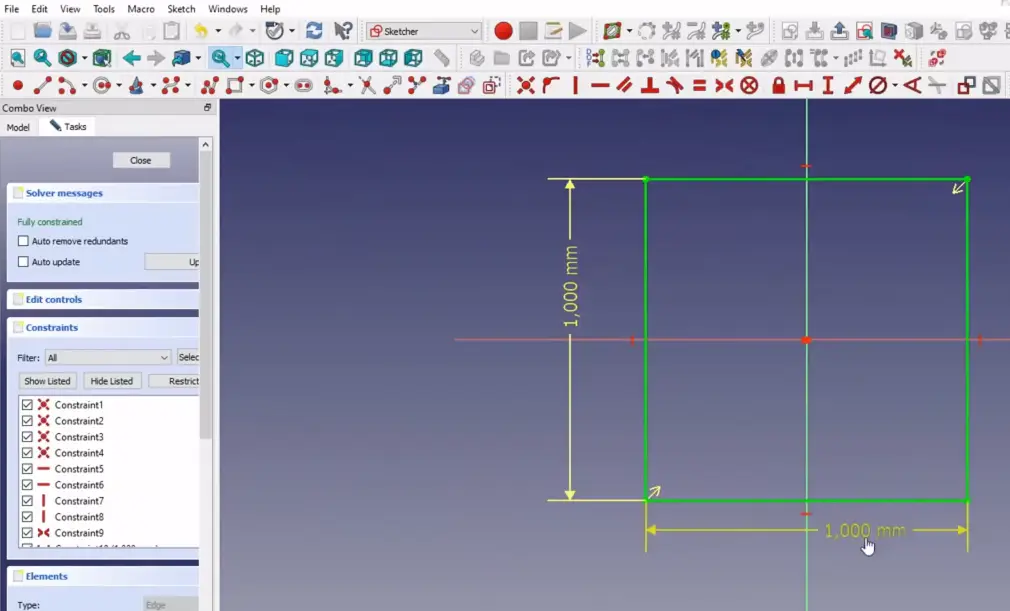Image resolution: width=1010 pixels, height=611 pixels.
Task: Enable Auto remove redundants checkbox
Action: click(x=24, y=241)
